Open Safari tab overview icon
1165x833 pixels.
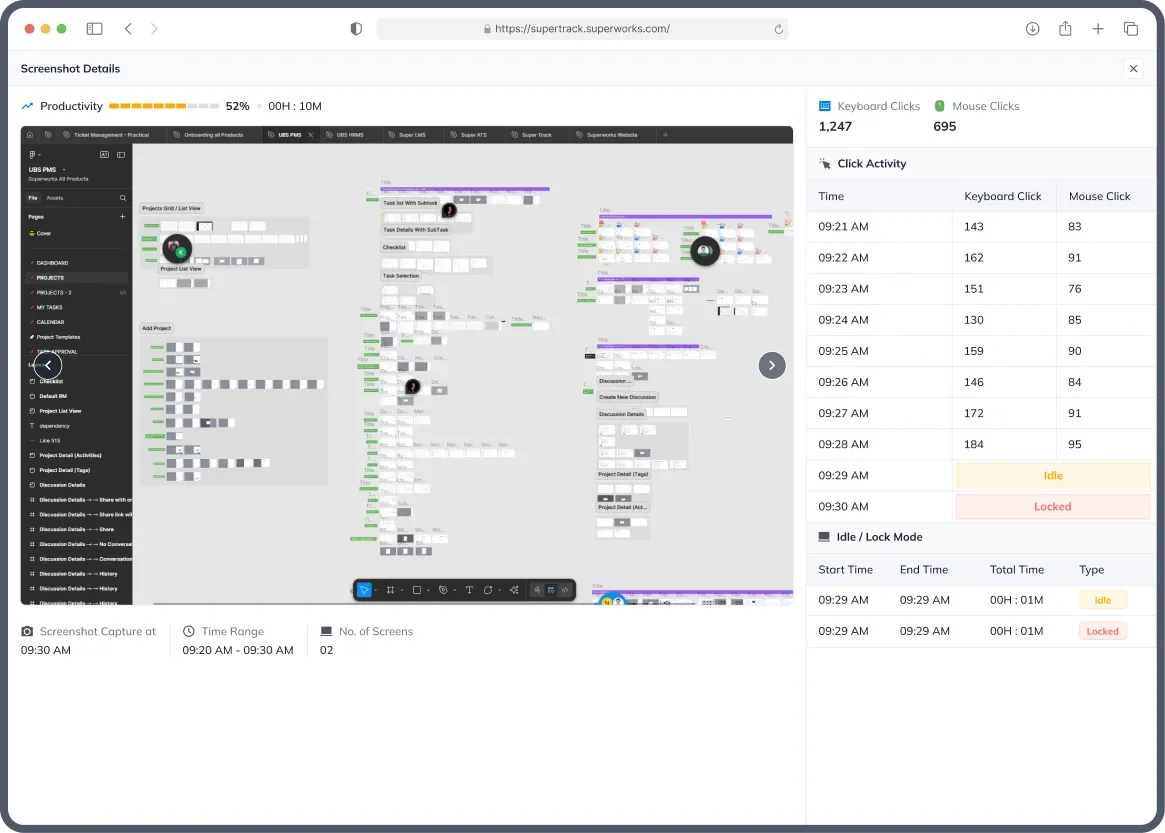(x=1131, y=28)
